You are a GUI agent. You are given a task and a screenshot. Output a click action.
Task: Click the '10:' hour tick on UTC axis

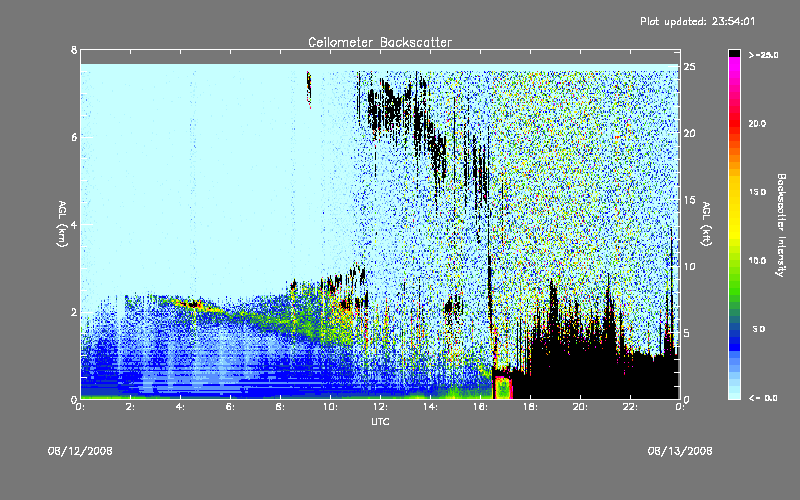pyautogui.click(x=330, y=407)
